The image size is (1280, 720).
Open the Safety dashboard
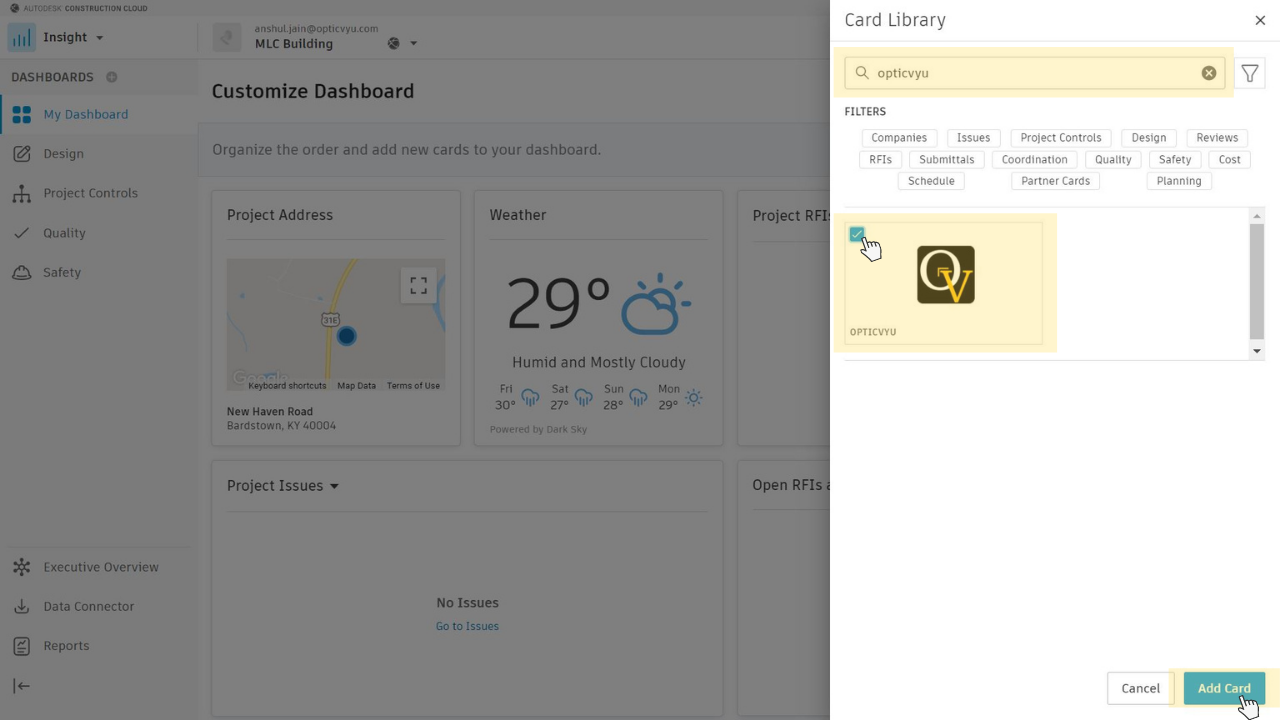click(x=62, y=272)
